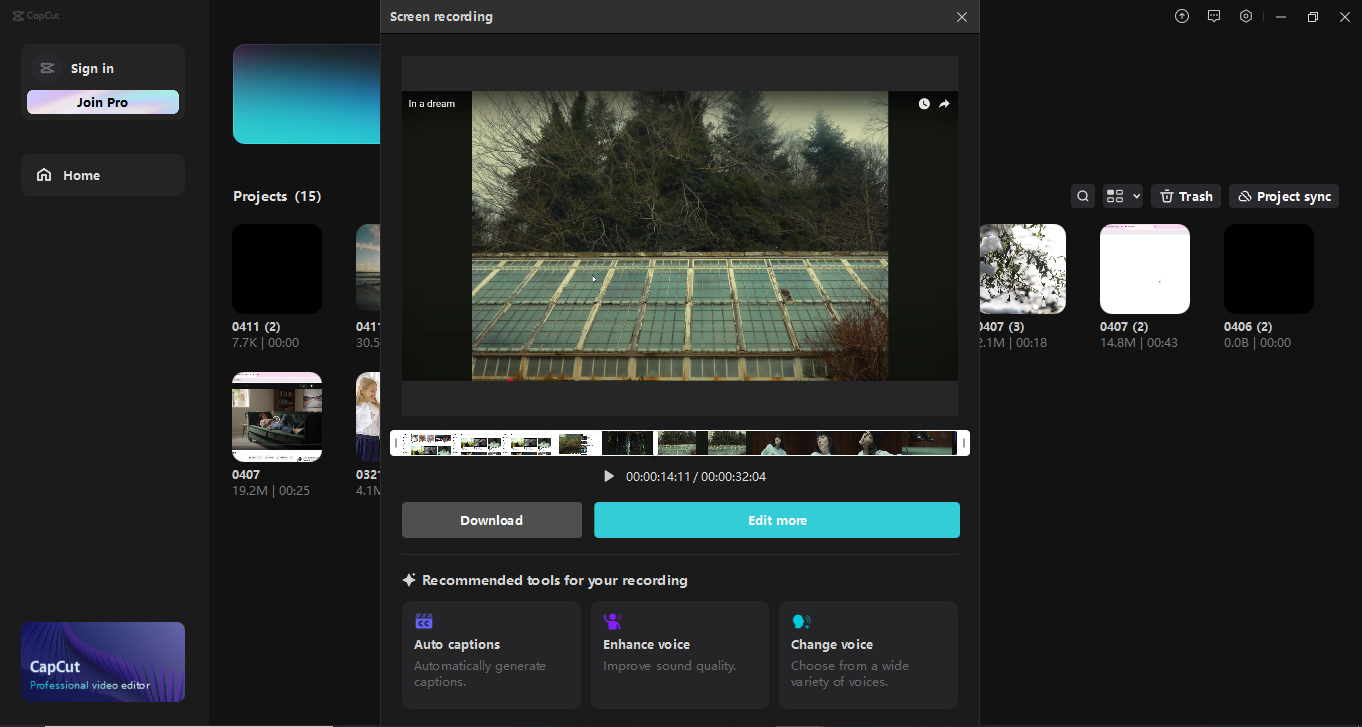1362x727 pixels.
Task: Open the Trash from the projects toolbar
Action: coord(1185,195)
